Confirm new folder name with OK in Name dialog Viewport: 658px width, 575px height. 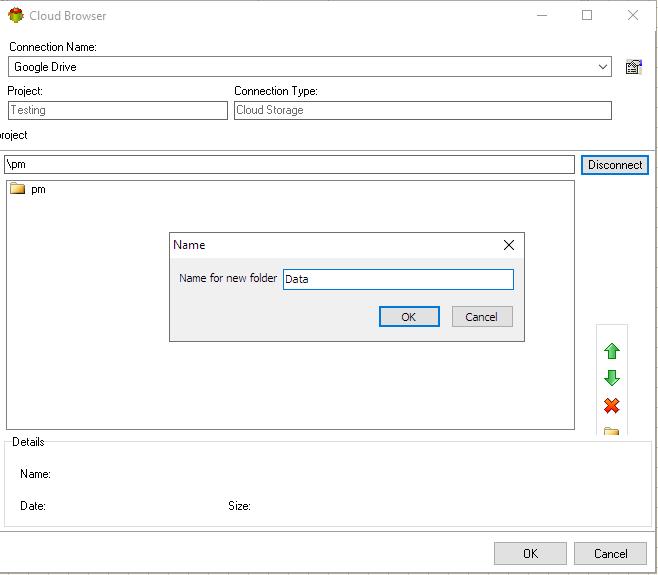(x=409, y=316)
